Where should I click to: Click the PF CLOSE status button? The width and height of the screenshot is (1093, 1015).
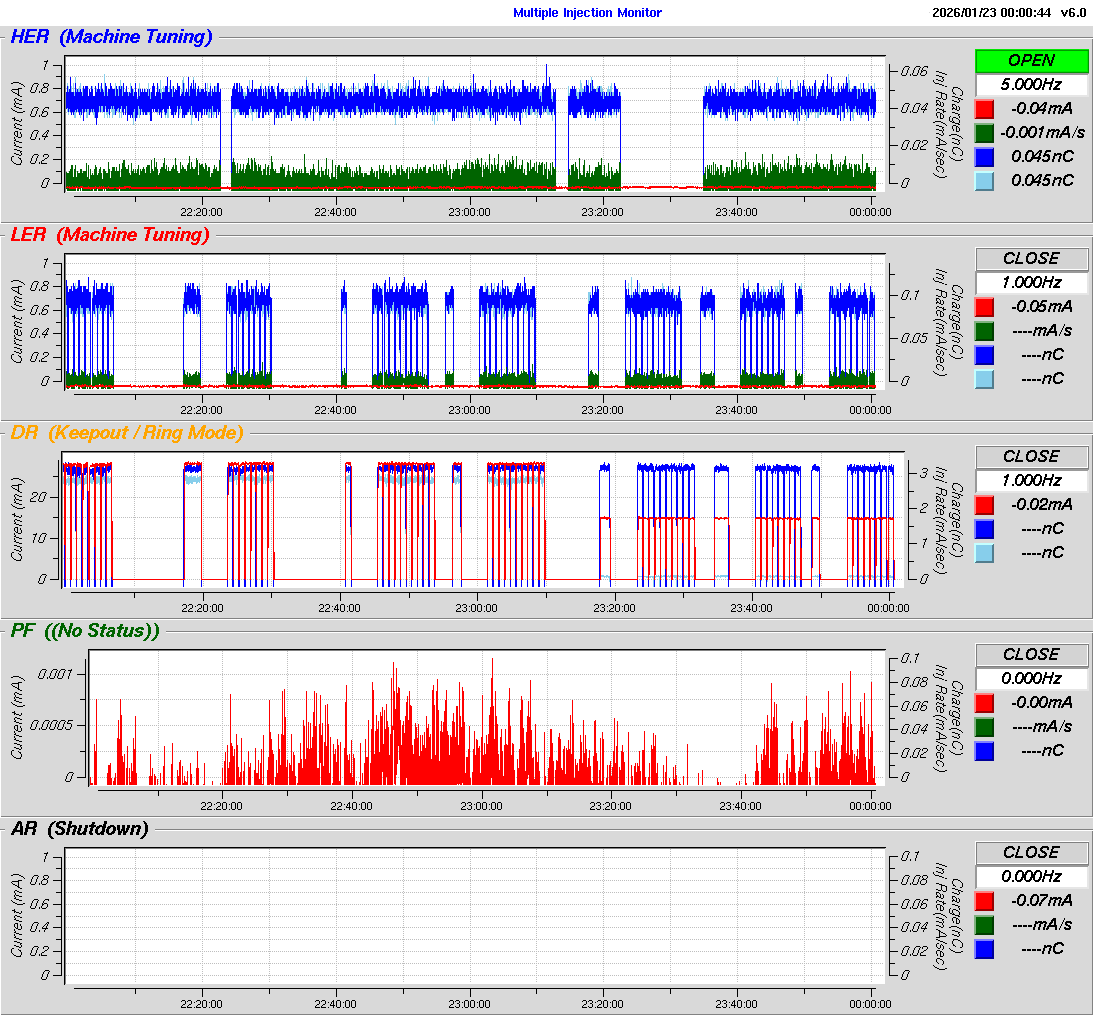pyautogui.click(x=1031, y=655)
